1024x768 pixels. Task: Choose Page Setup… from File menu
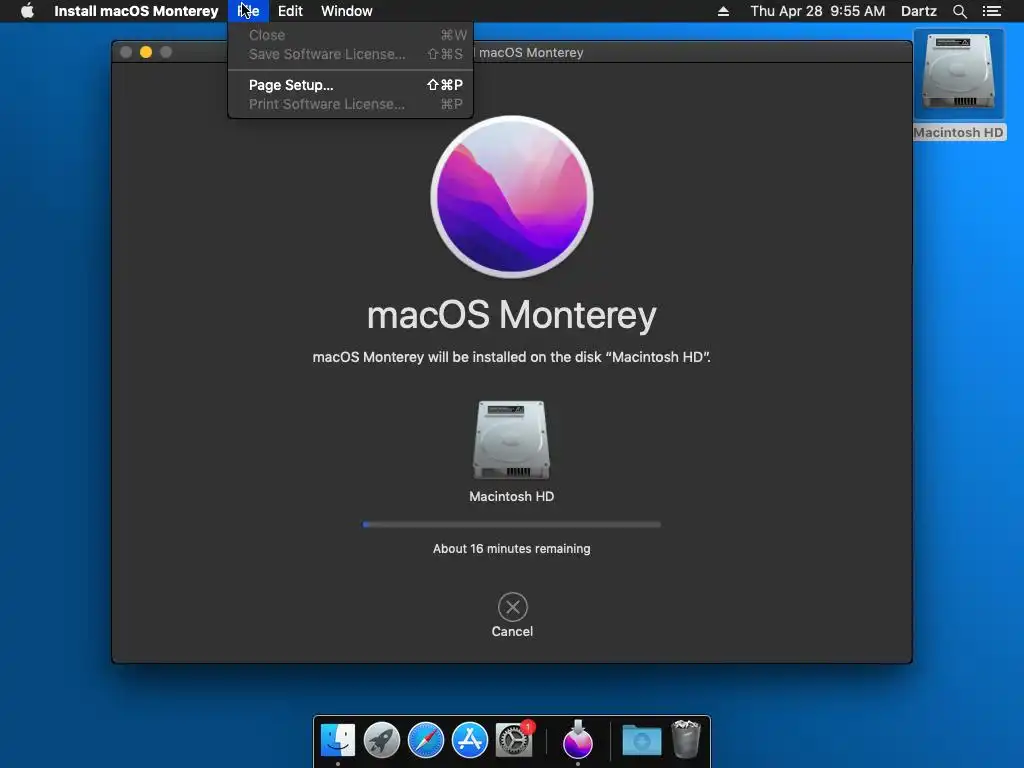[351, 85]
